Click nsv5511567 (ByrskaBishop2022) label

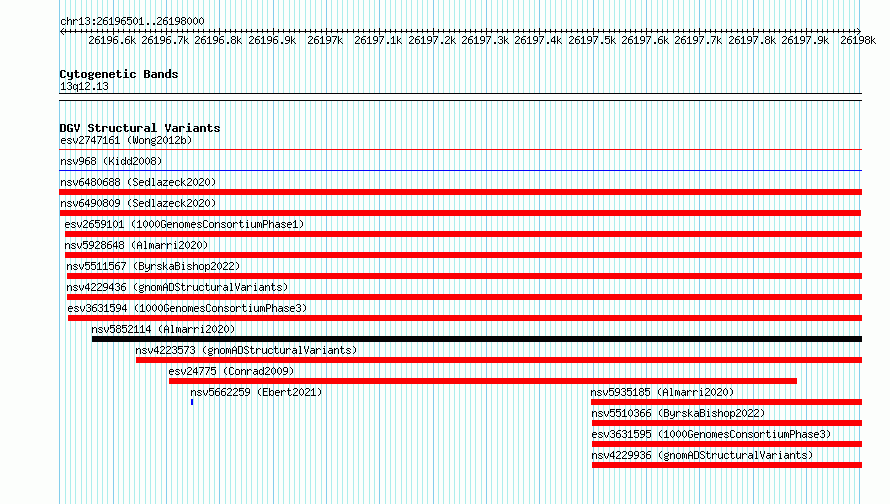(153, 266)
